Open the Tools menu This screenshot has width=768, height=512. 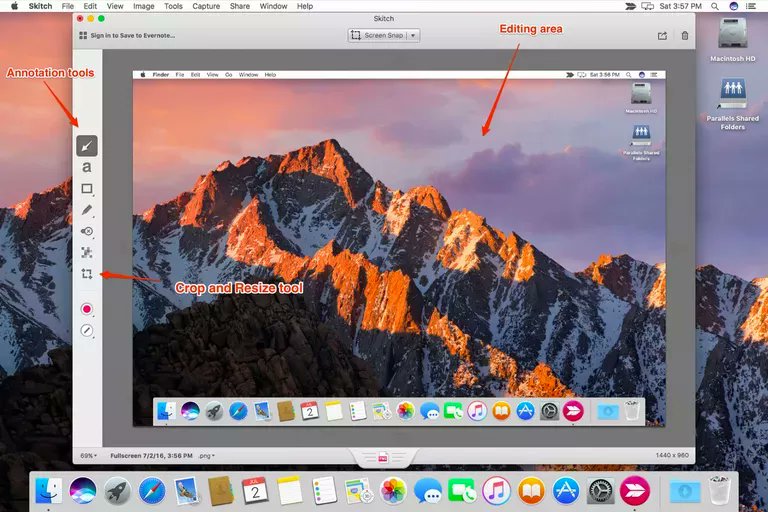173,6
